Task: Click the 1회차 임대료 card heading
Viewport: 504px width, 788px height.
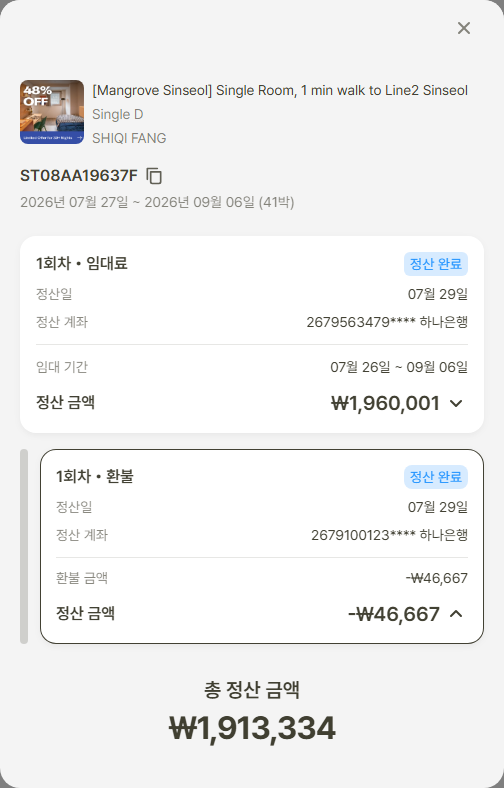Action: (x=81, y=263)
